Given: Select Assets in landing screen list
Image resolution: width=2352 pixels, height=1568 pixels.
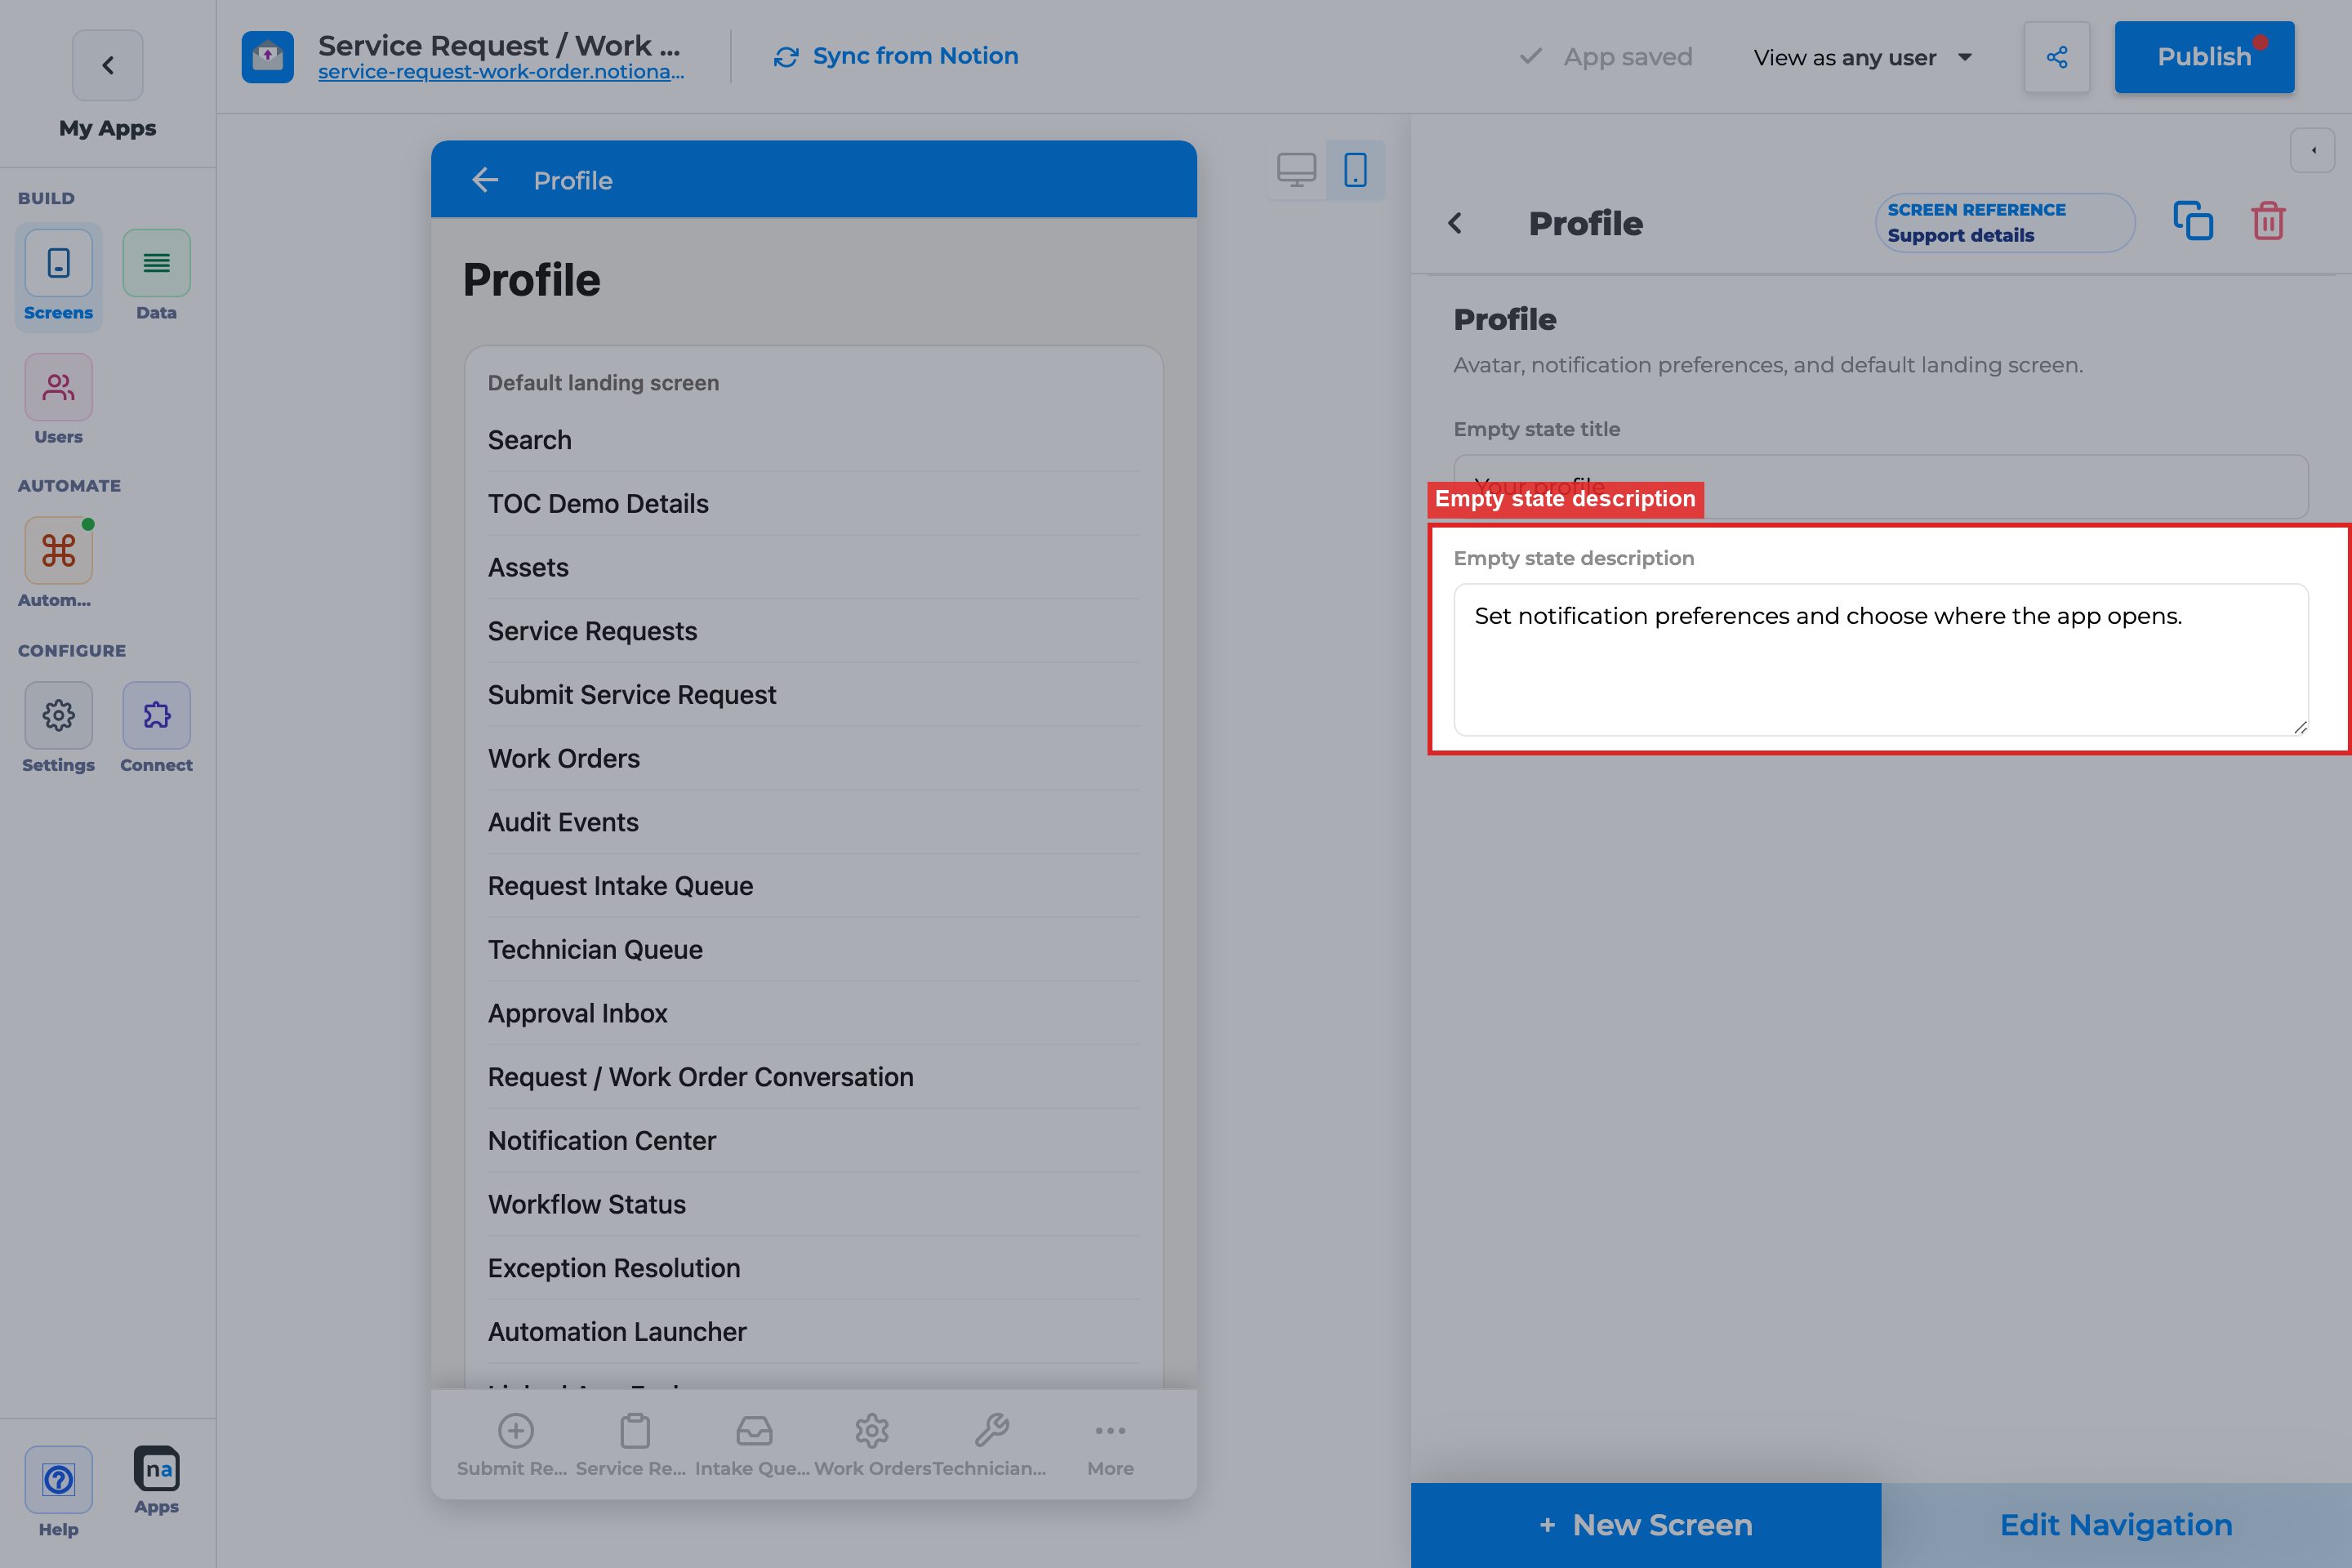Looking at the screenshot, I should (x=813, y=568).
